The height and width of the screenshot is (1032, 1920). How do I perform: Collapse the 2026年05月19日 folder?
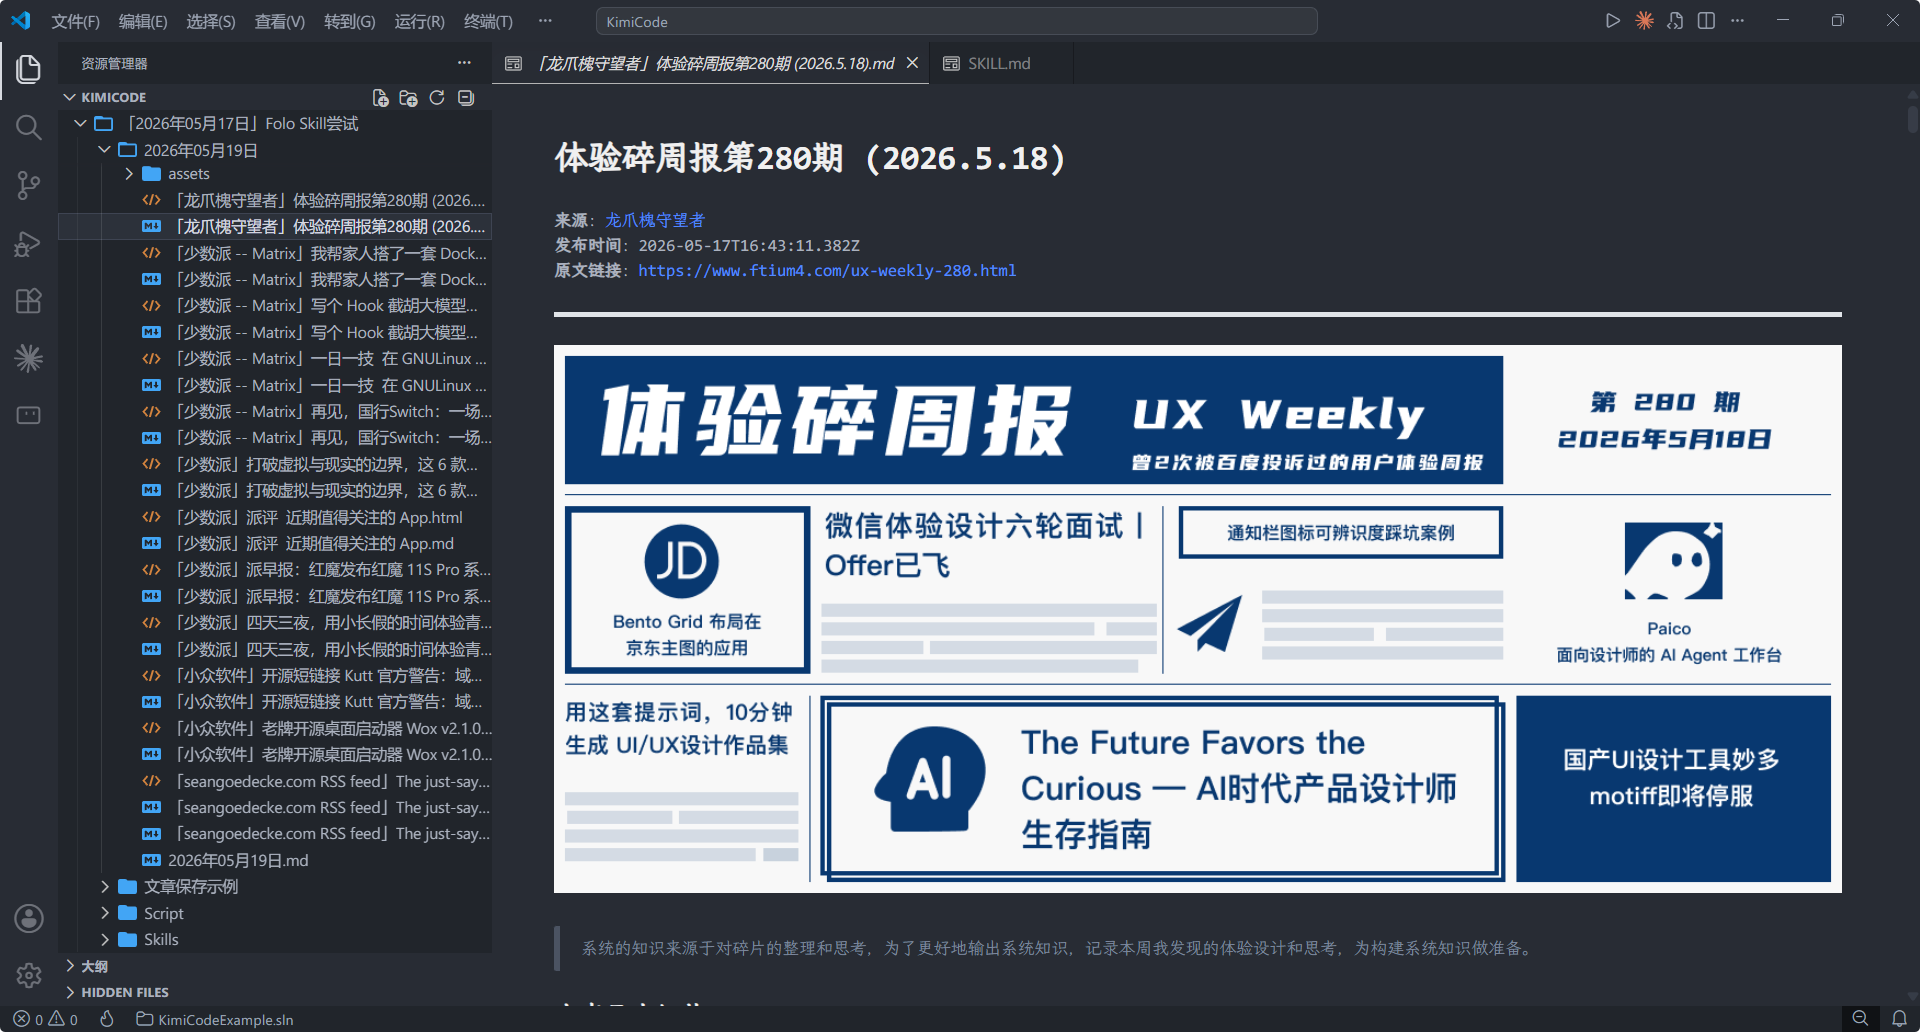click(x=105, y=150)
